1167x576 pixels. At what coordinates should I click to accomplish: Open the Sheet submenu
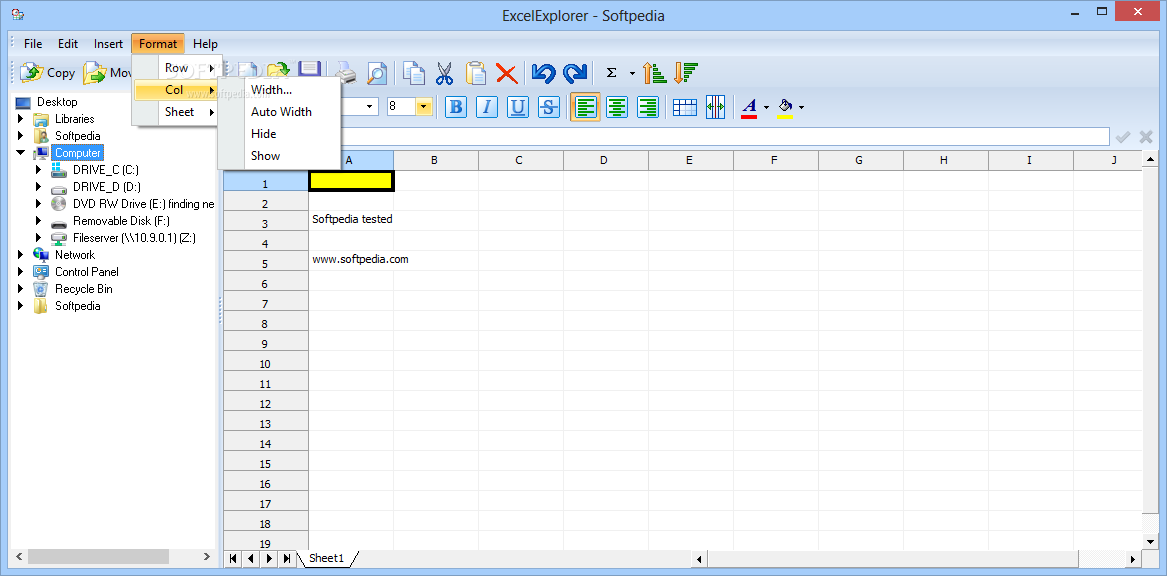pos(177,112)
